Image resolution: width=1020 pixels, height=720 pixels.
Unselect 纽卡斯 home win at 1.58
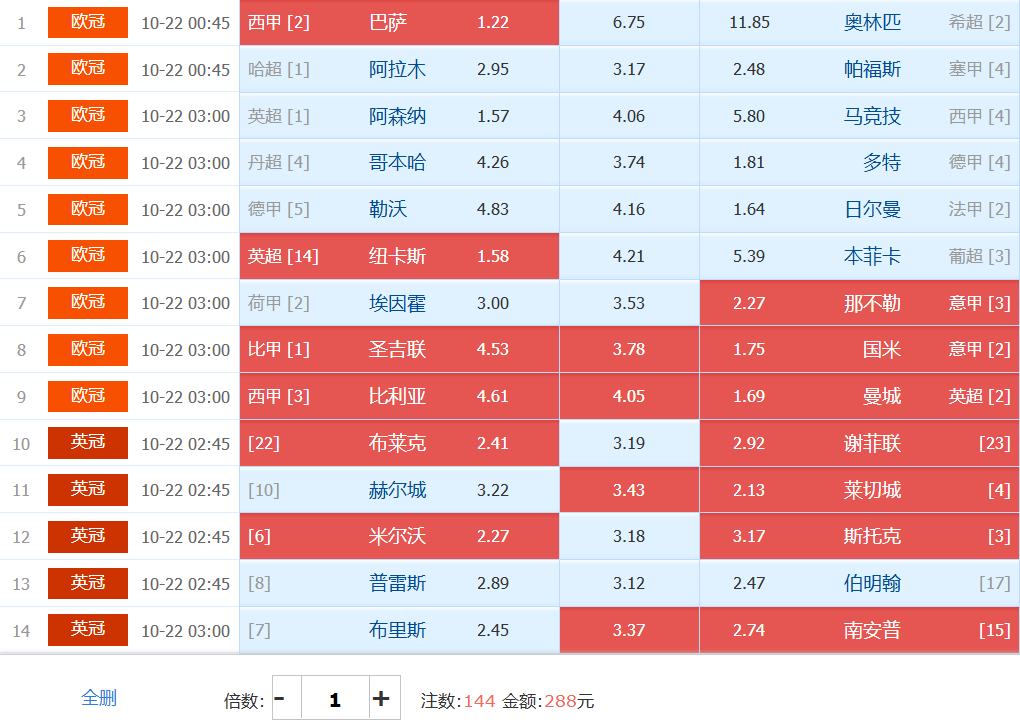point(399,256)
